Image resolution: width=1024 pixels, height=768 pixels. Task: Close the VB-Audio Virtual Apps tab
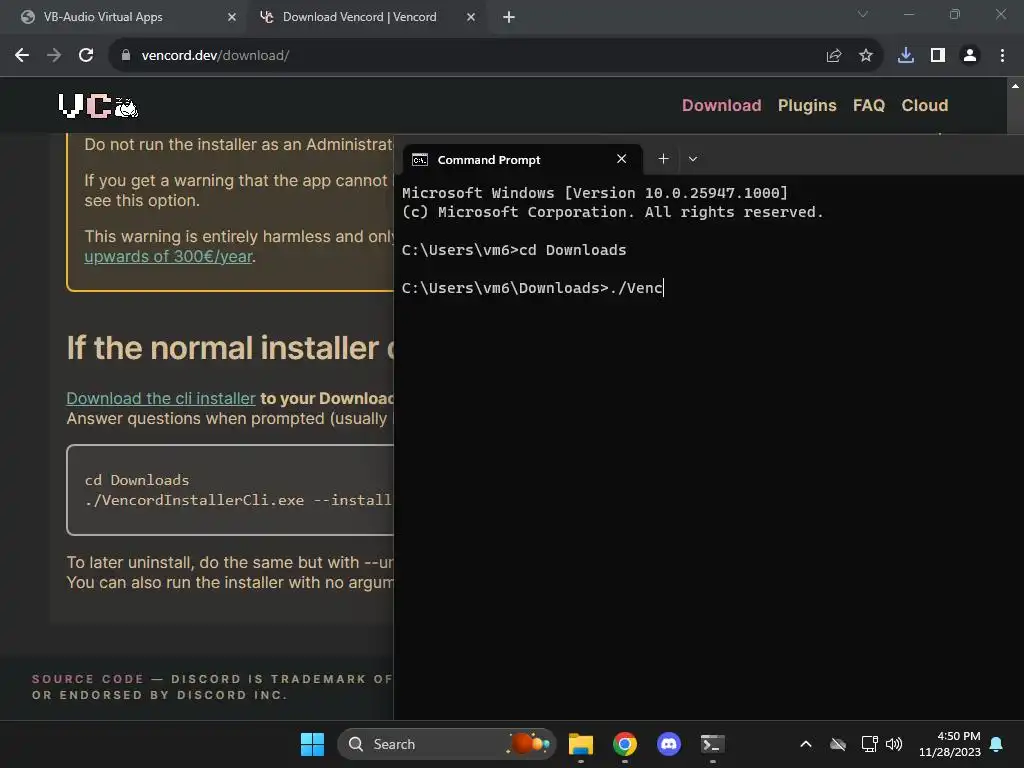[x=231, y=17]
